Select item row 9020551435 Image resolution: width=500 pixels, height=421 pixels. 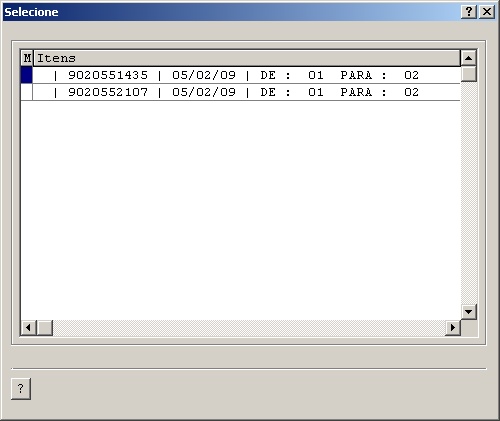click(246, 75)
